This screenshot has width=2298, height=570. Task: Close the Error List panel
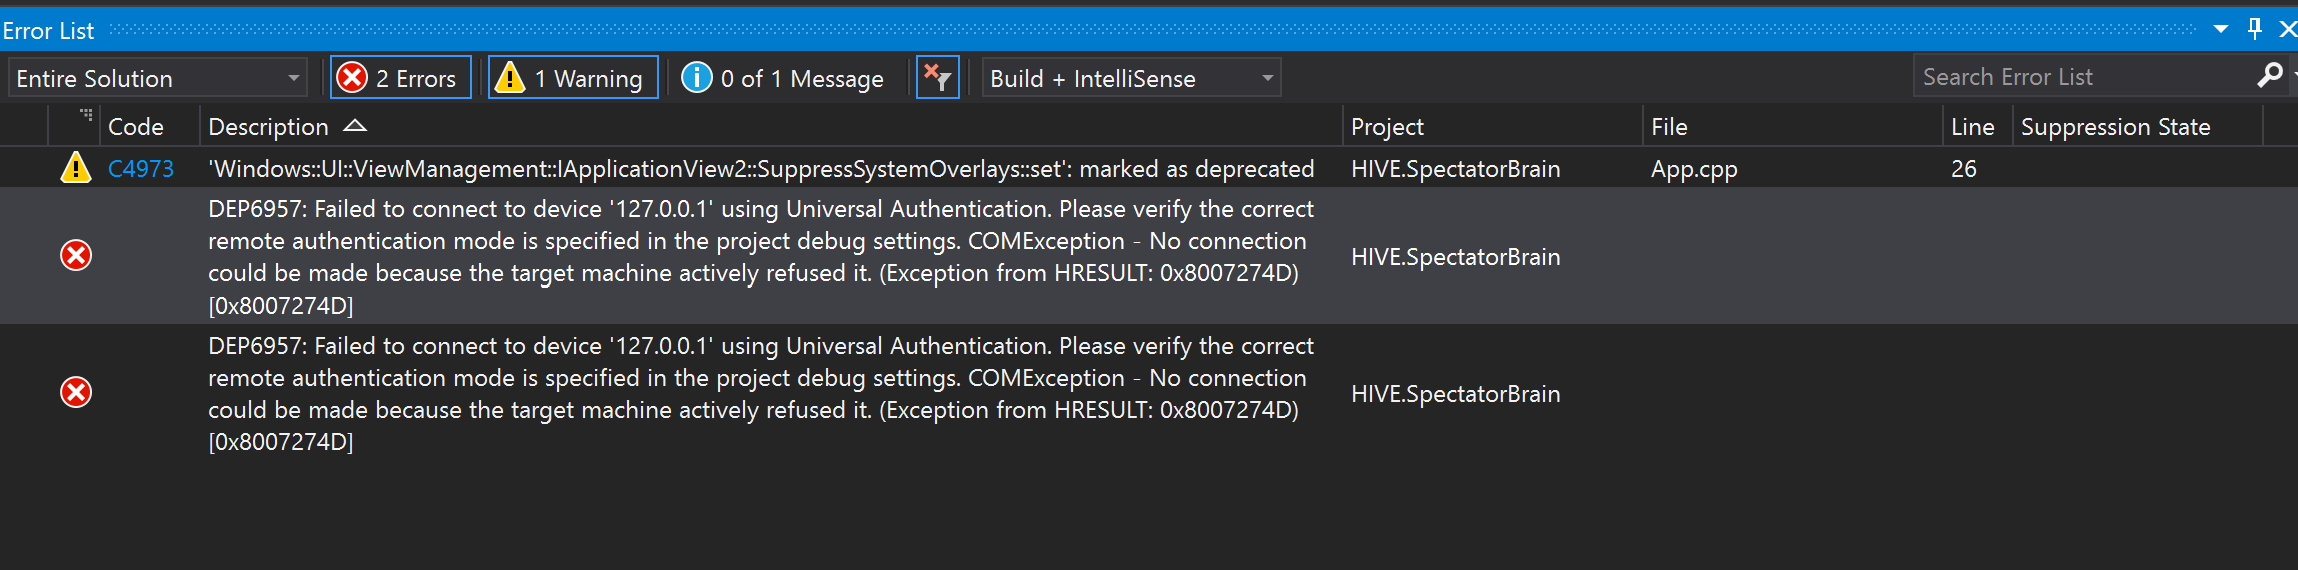(2287, 29)
